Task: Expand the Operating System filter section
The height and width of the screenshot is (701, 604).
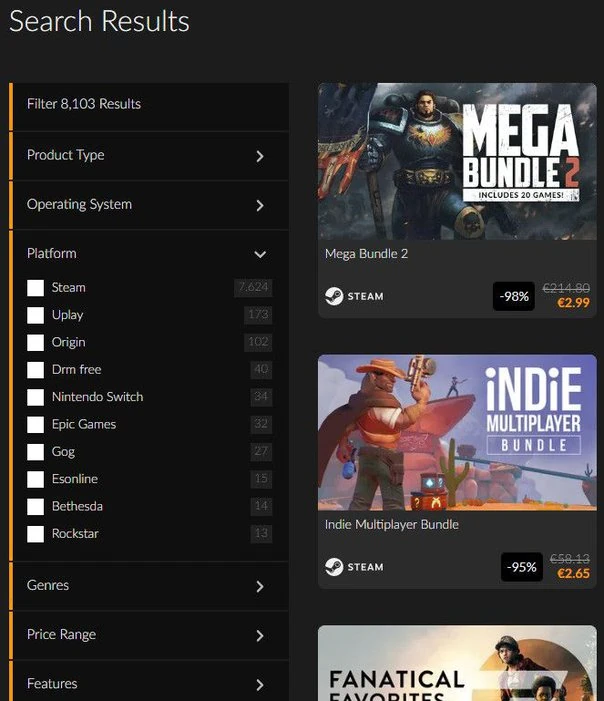Action: [x=260, y=205]
